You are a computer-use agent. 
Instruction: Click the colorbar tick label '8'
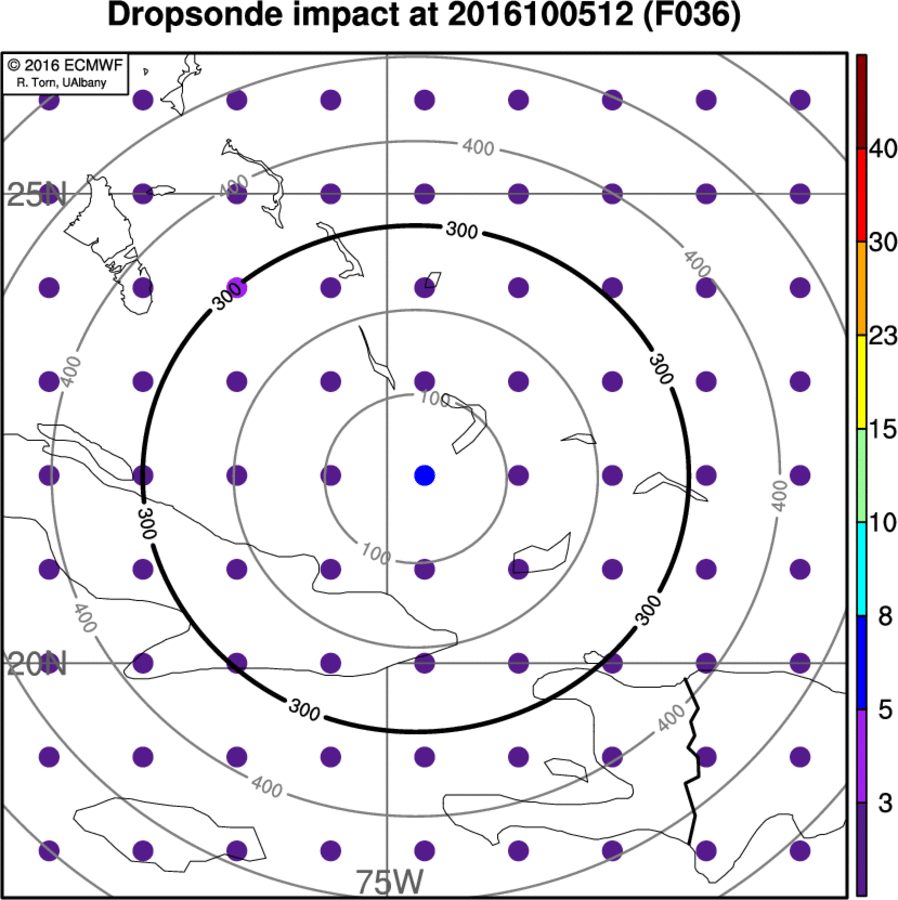click(885, 616)
